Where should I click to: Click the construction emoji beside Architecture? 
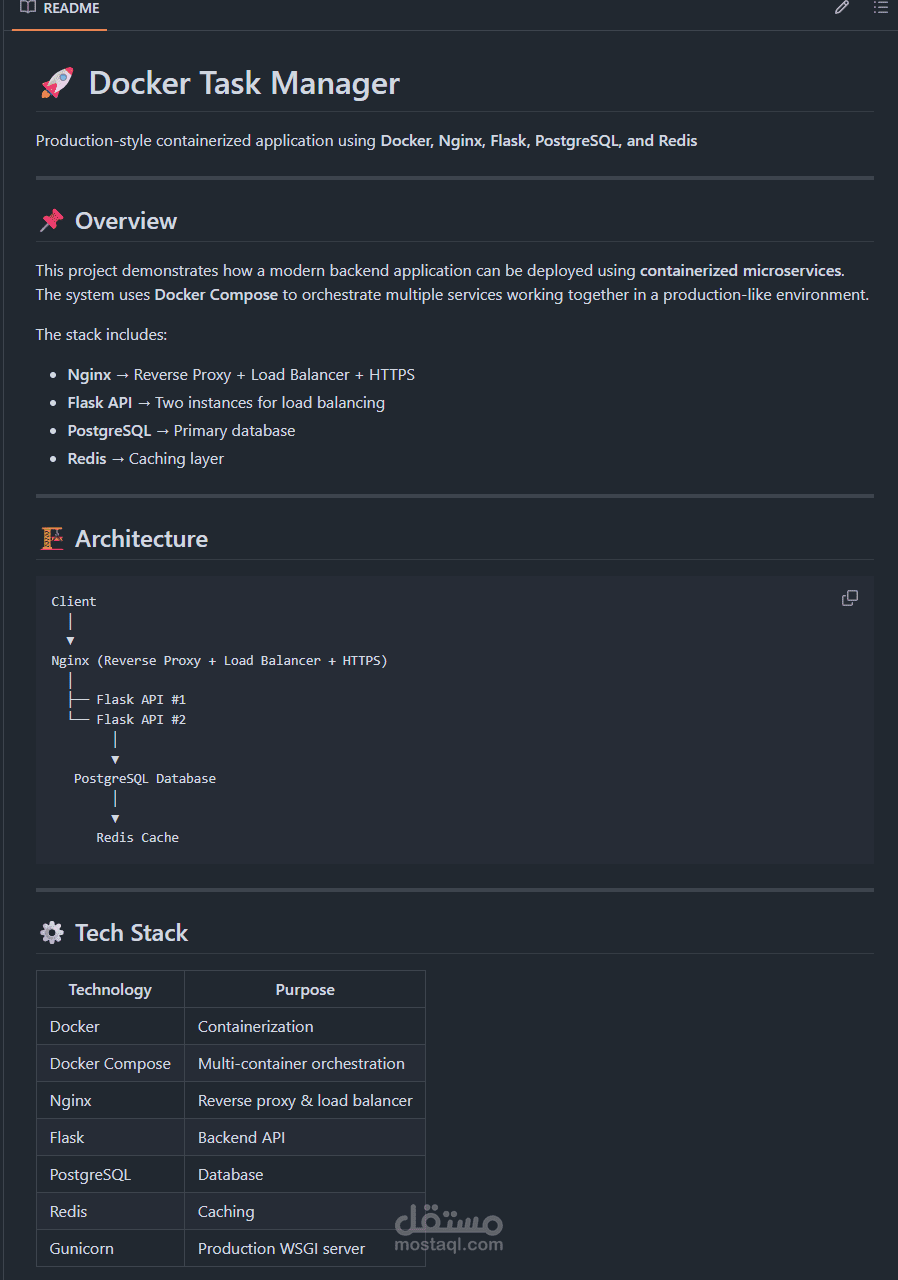click(x=51, y=539)
